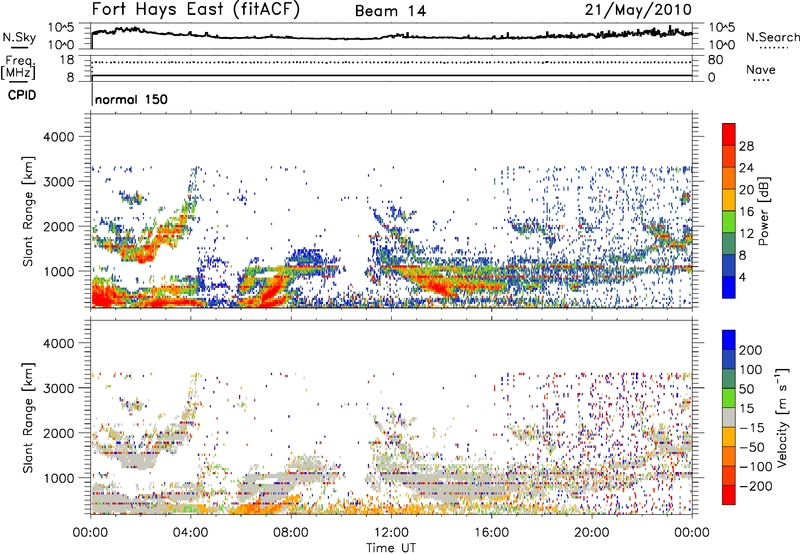Click the 'N.Sky' legend label
The width and height of the screenshot is (800, 554).
19,37
